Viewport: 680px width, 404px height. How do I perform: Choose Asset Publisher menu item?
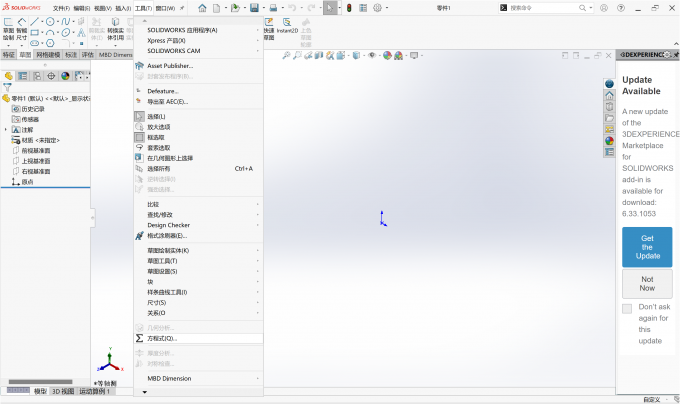click(x=199, y=66)
